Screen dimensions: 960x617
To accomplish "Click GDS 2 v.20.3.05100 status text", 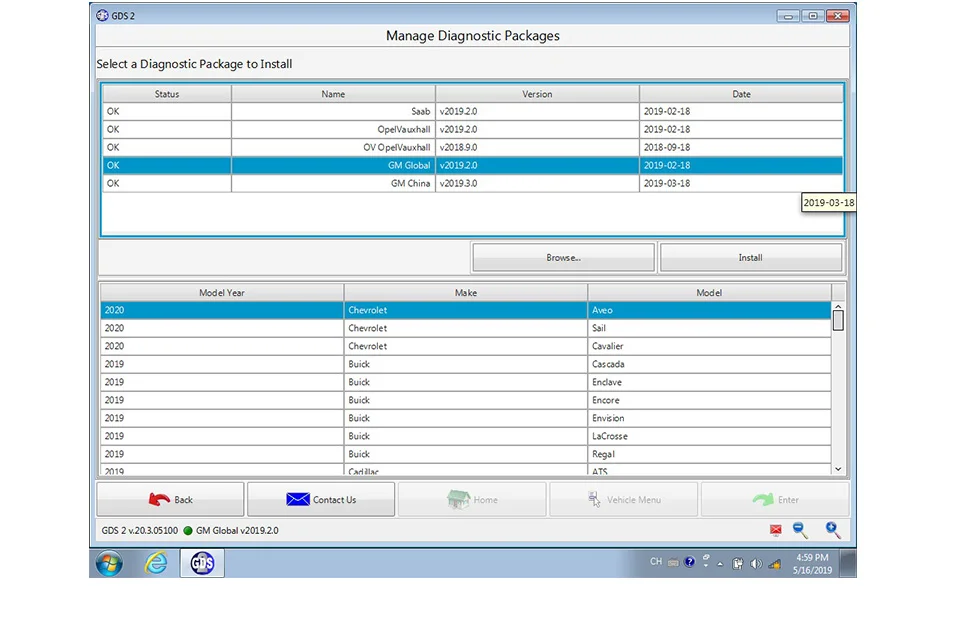I will click(x=140, y=531).
